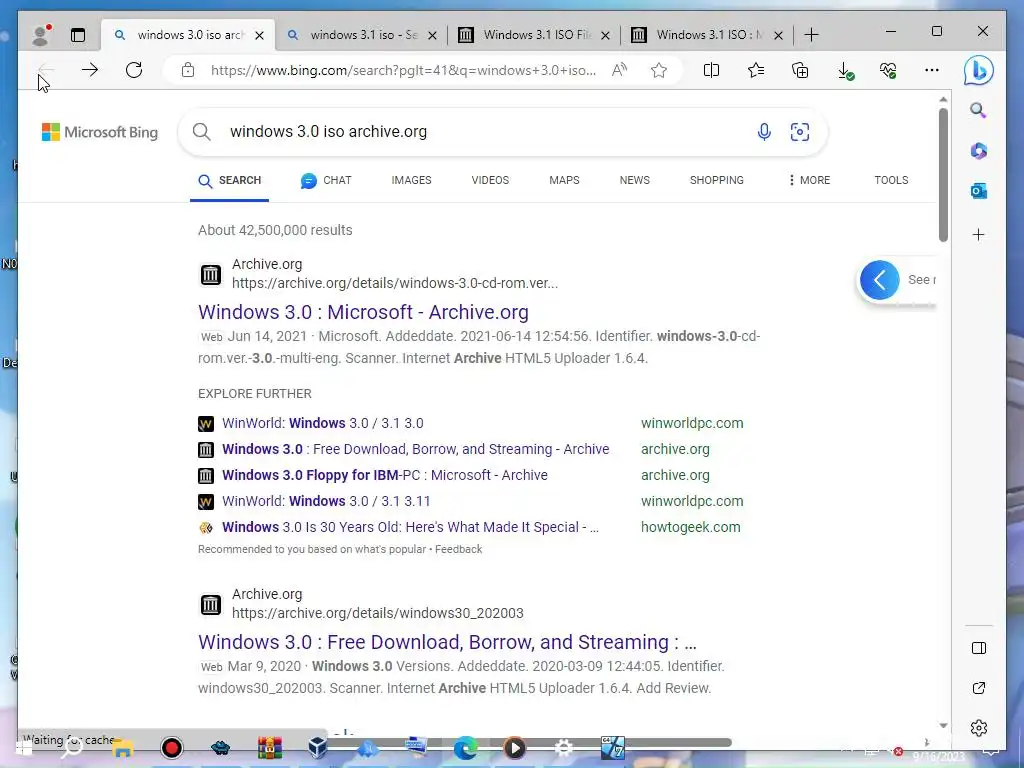1024x768 pixels.
Task: Open Microsoft Edge from the taskbar
Action: [465, 748]
